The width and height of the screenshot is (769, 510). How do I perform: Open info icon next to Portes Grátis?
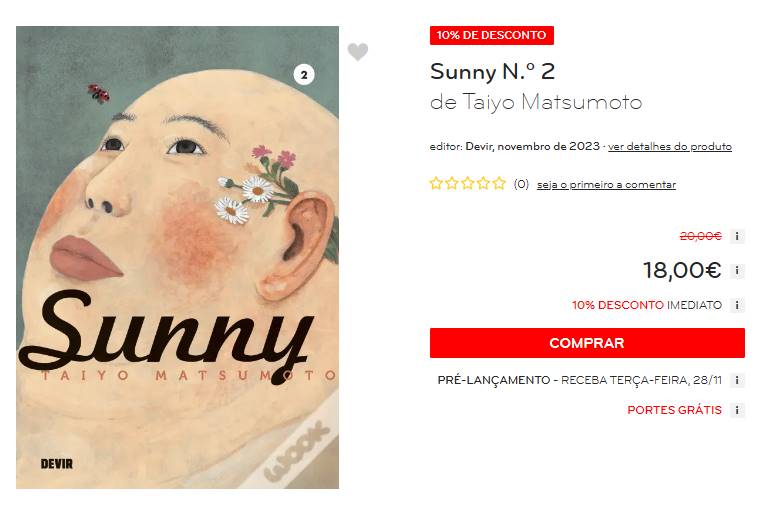click(x=737, y=410)
